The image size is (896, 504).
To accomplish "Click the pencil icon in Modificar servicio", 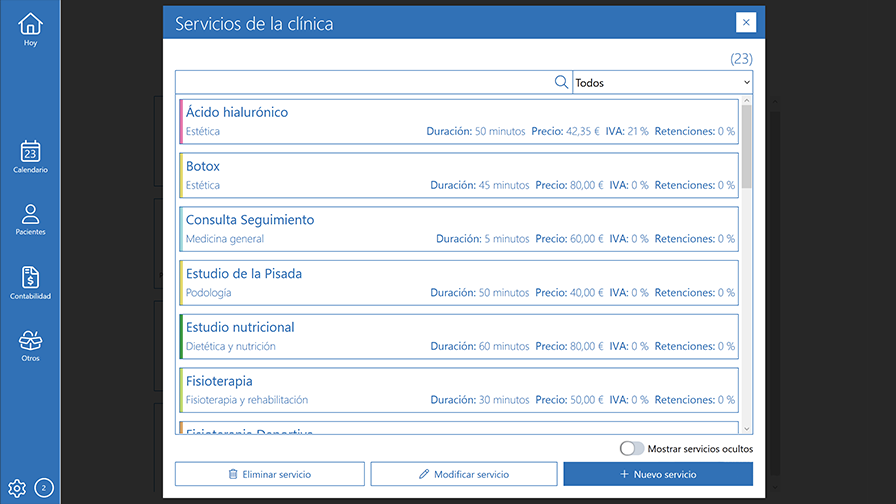I will coord(423,474).
